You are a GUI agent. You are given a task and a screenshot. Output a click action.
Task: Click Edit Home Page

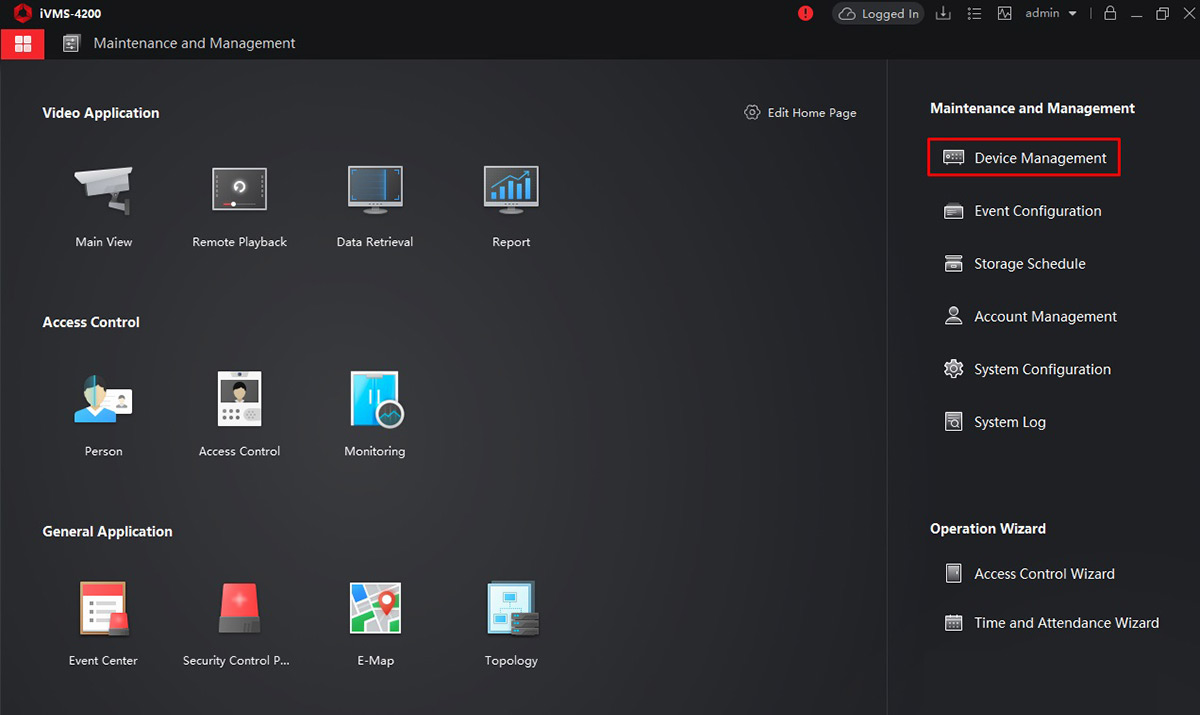coord(801,113)
